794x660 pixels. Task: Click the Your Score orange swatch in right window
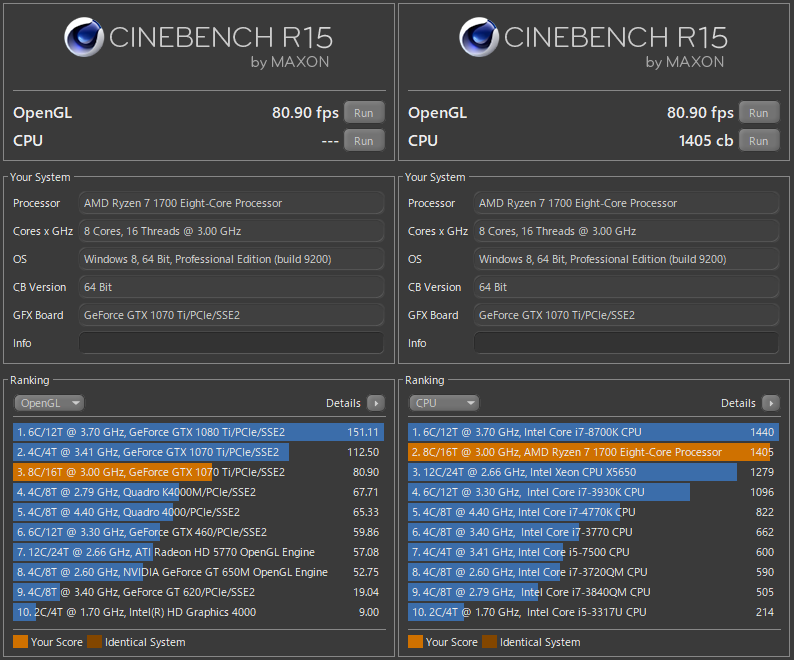(x=415, y=642)
